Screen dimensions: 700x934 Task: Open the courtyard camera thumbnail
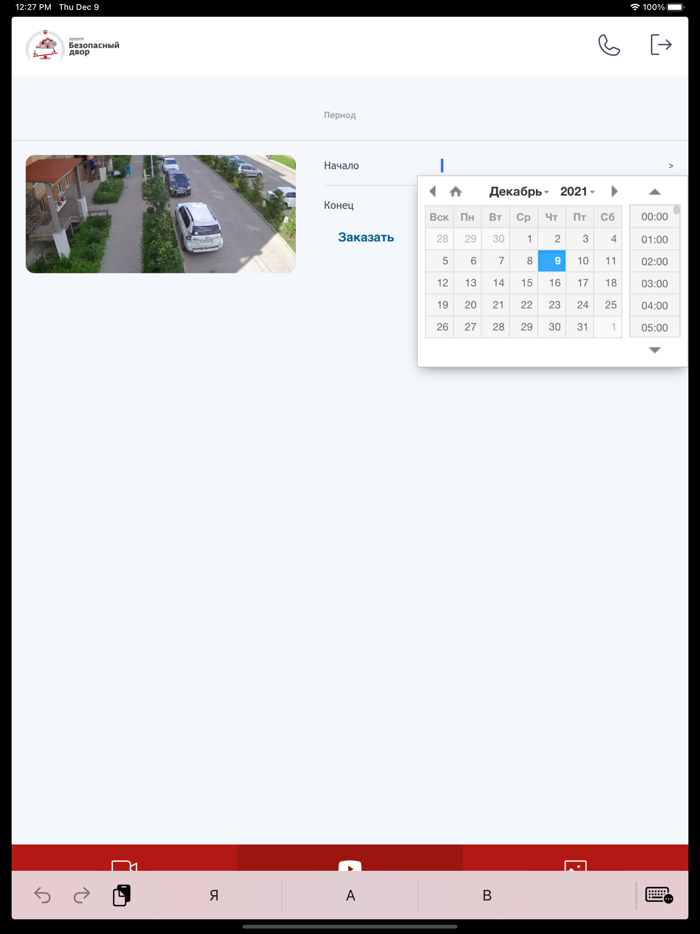pos(161,214)
